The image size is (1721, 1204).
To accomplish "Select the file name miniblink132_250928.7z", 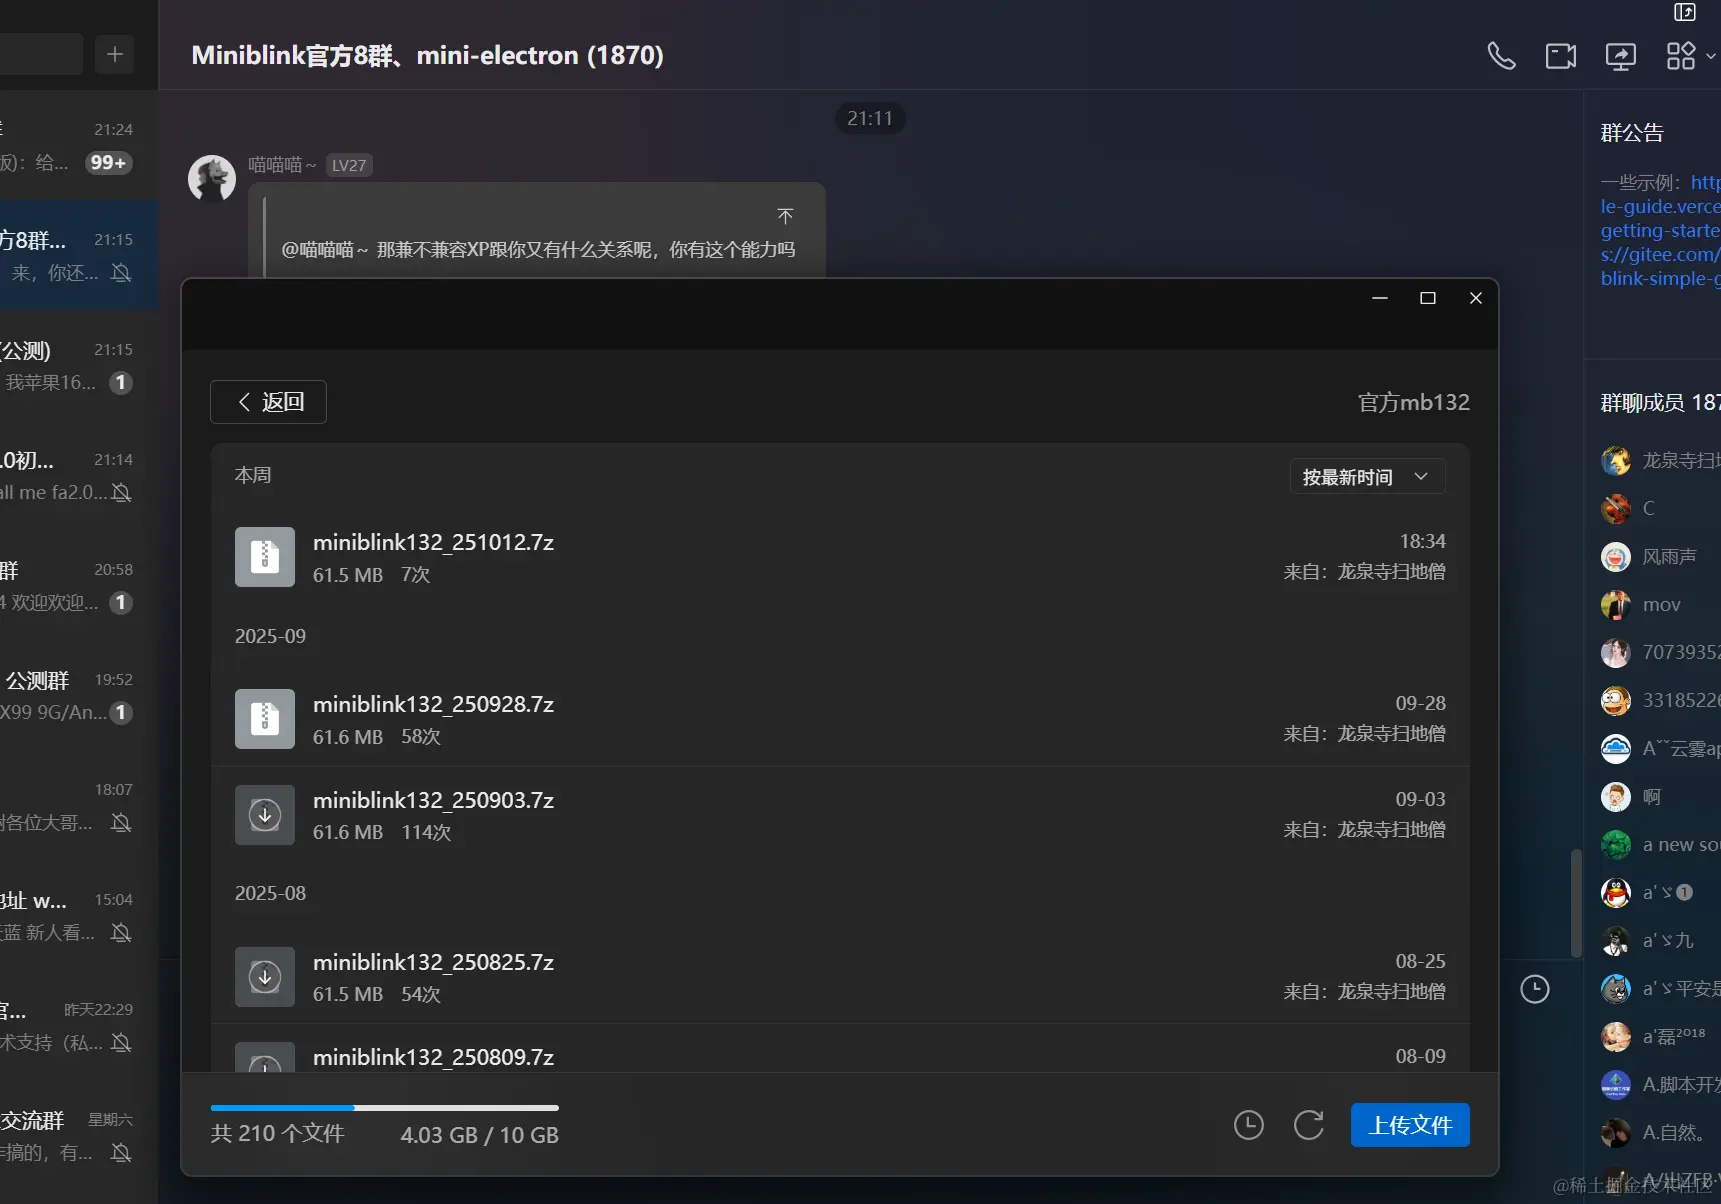I will coord(433,704).
